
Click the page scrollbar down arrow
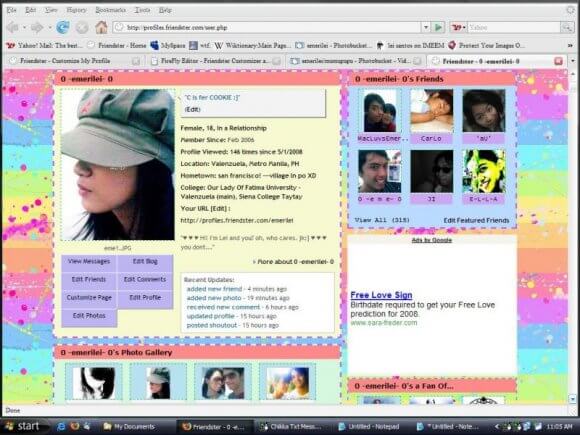573,399
